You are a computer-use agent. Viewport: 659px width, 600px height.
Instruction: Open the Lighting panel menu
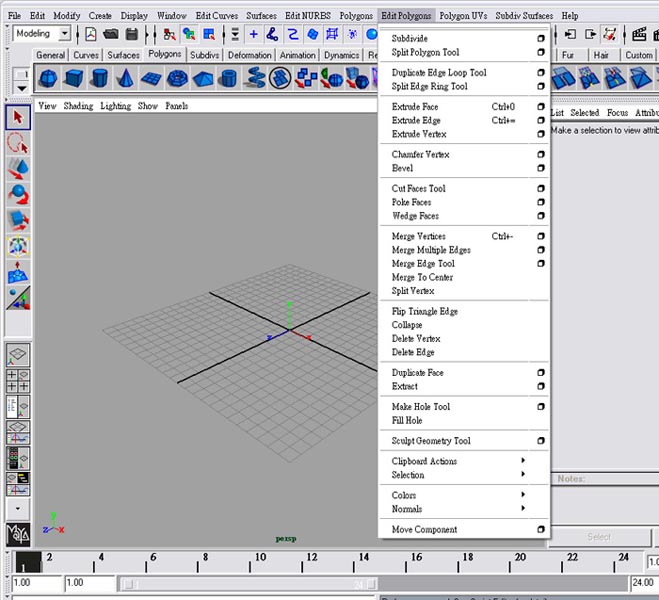click(x=116, y=106)
